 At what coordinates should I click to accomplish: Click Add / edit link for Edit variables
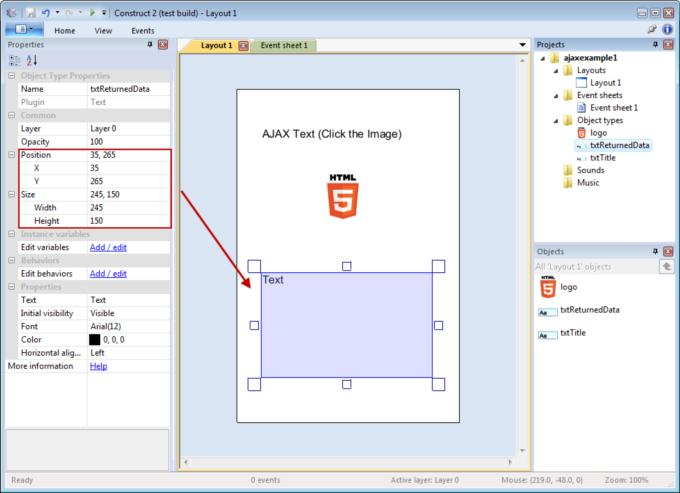[108, 247]
